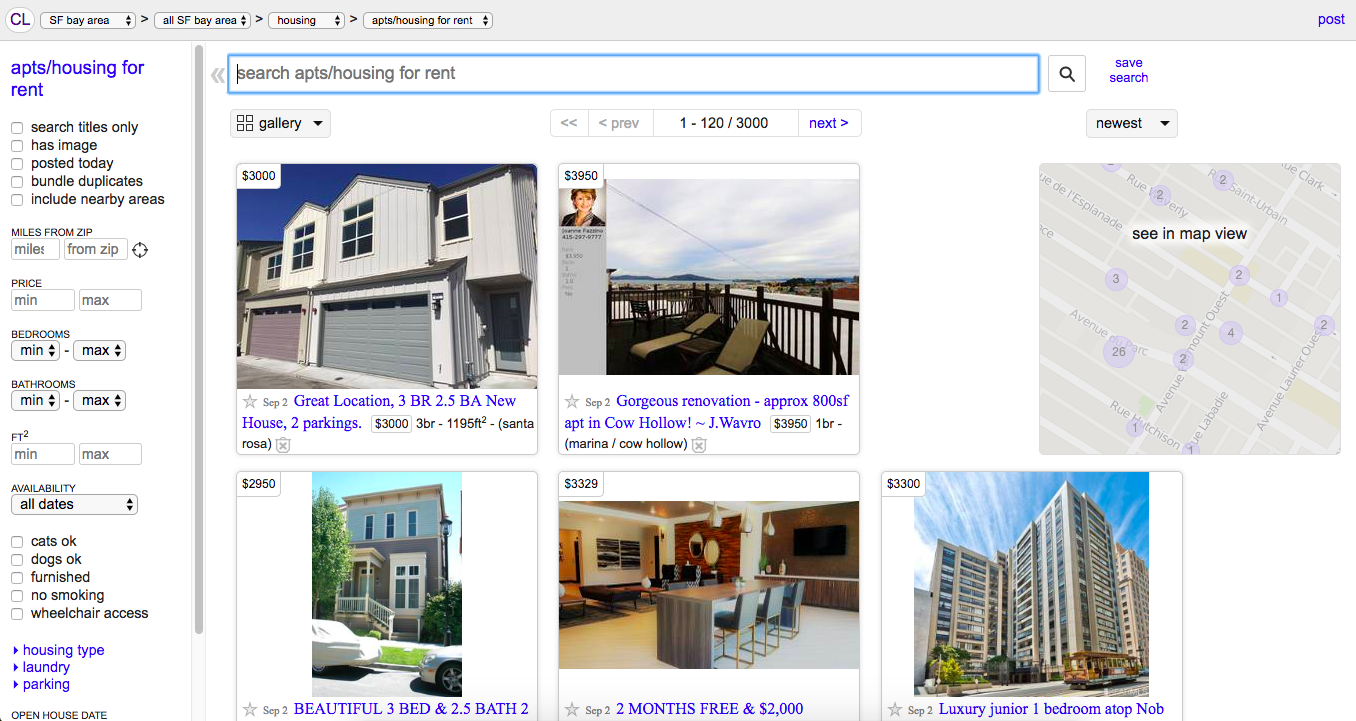
Task: Click the magnifying glass search icon
Action: pos(1066,73)
